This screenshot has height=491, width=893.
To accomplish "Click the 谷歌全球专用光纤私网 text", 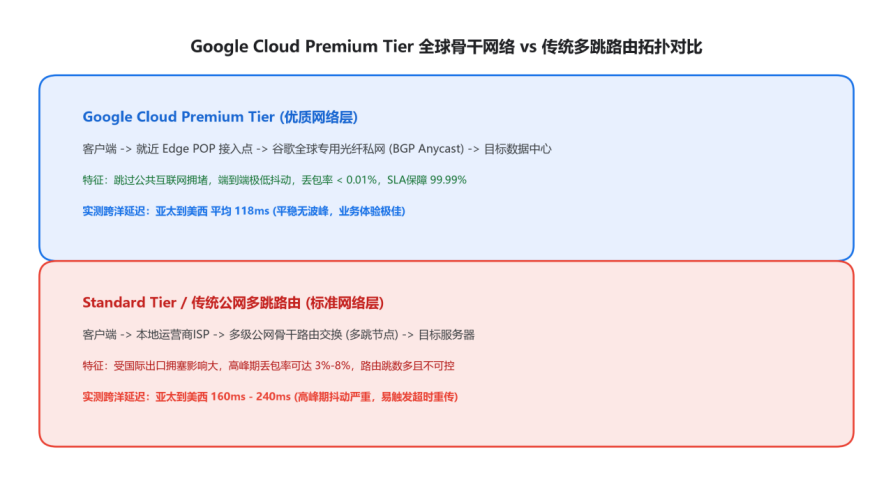I will (x=329, y=149).
